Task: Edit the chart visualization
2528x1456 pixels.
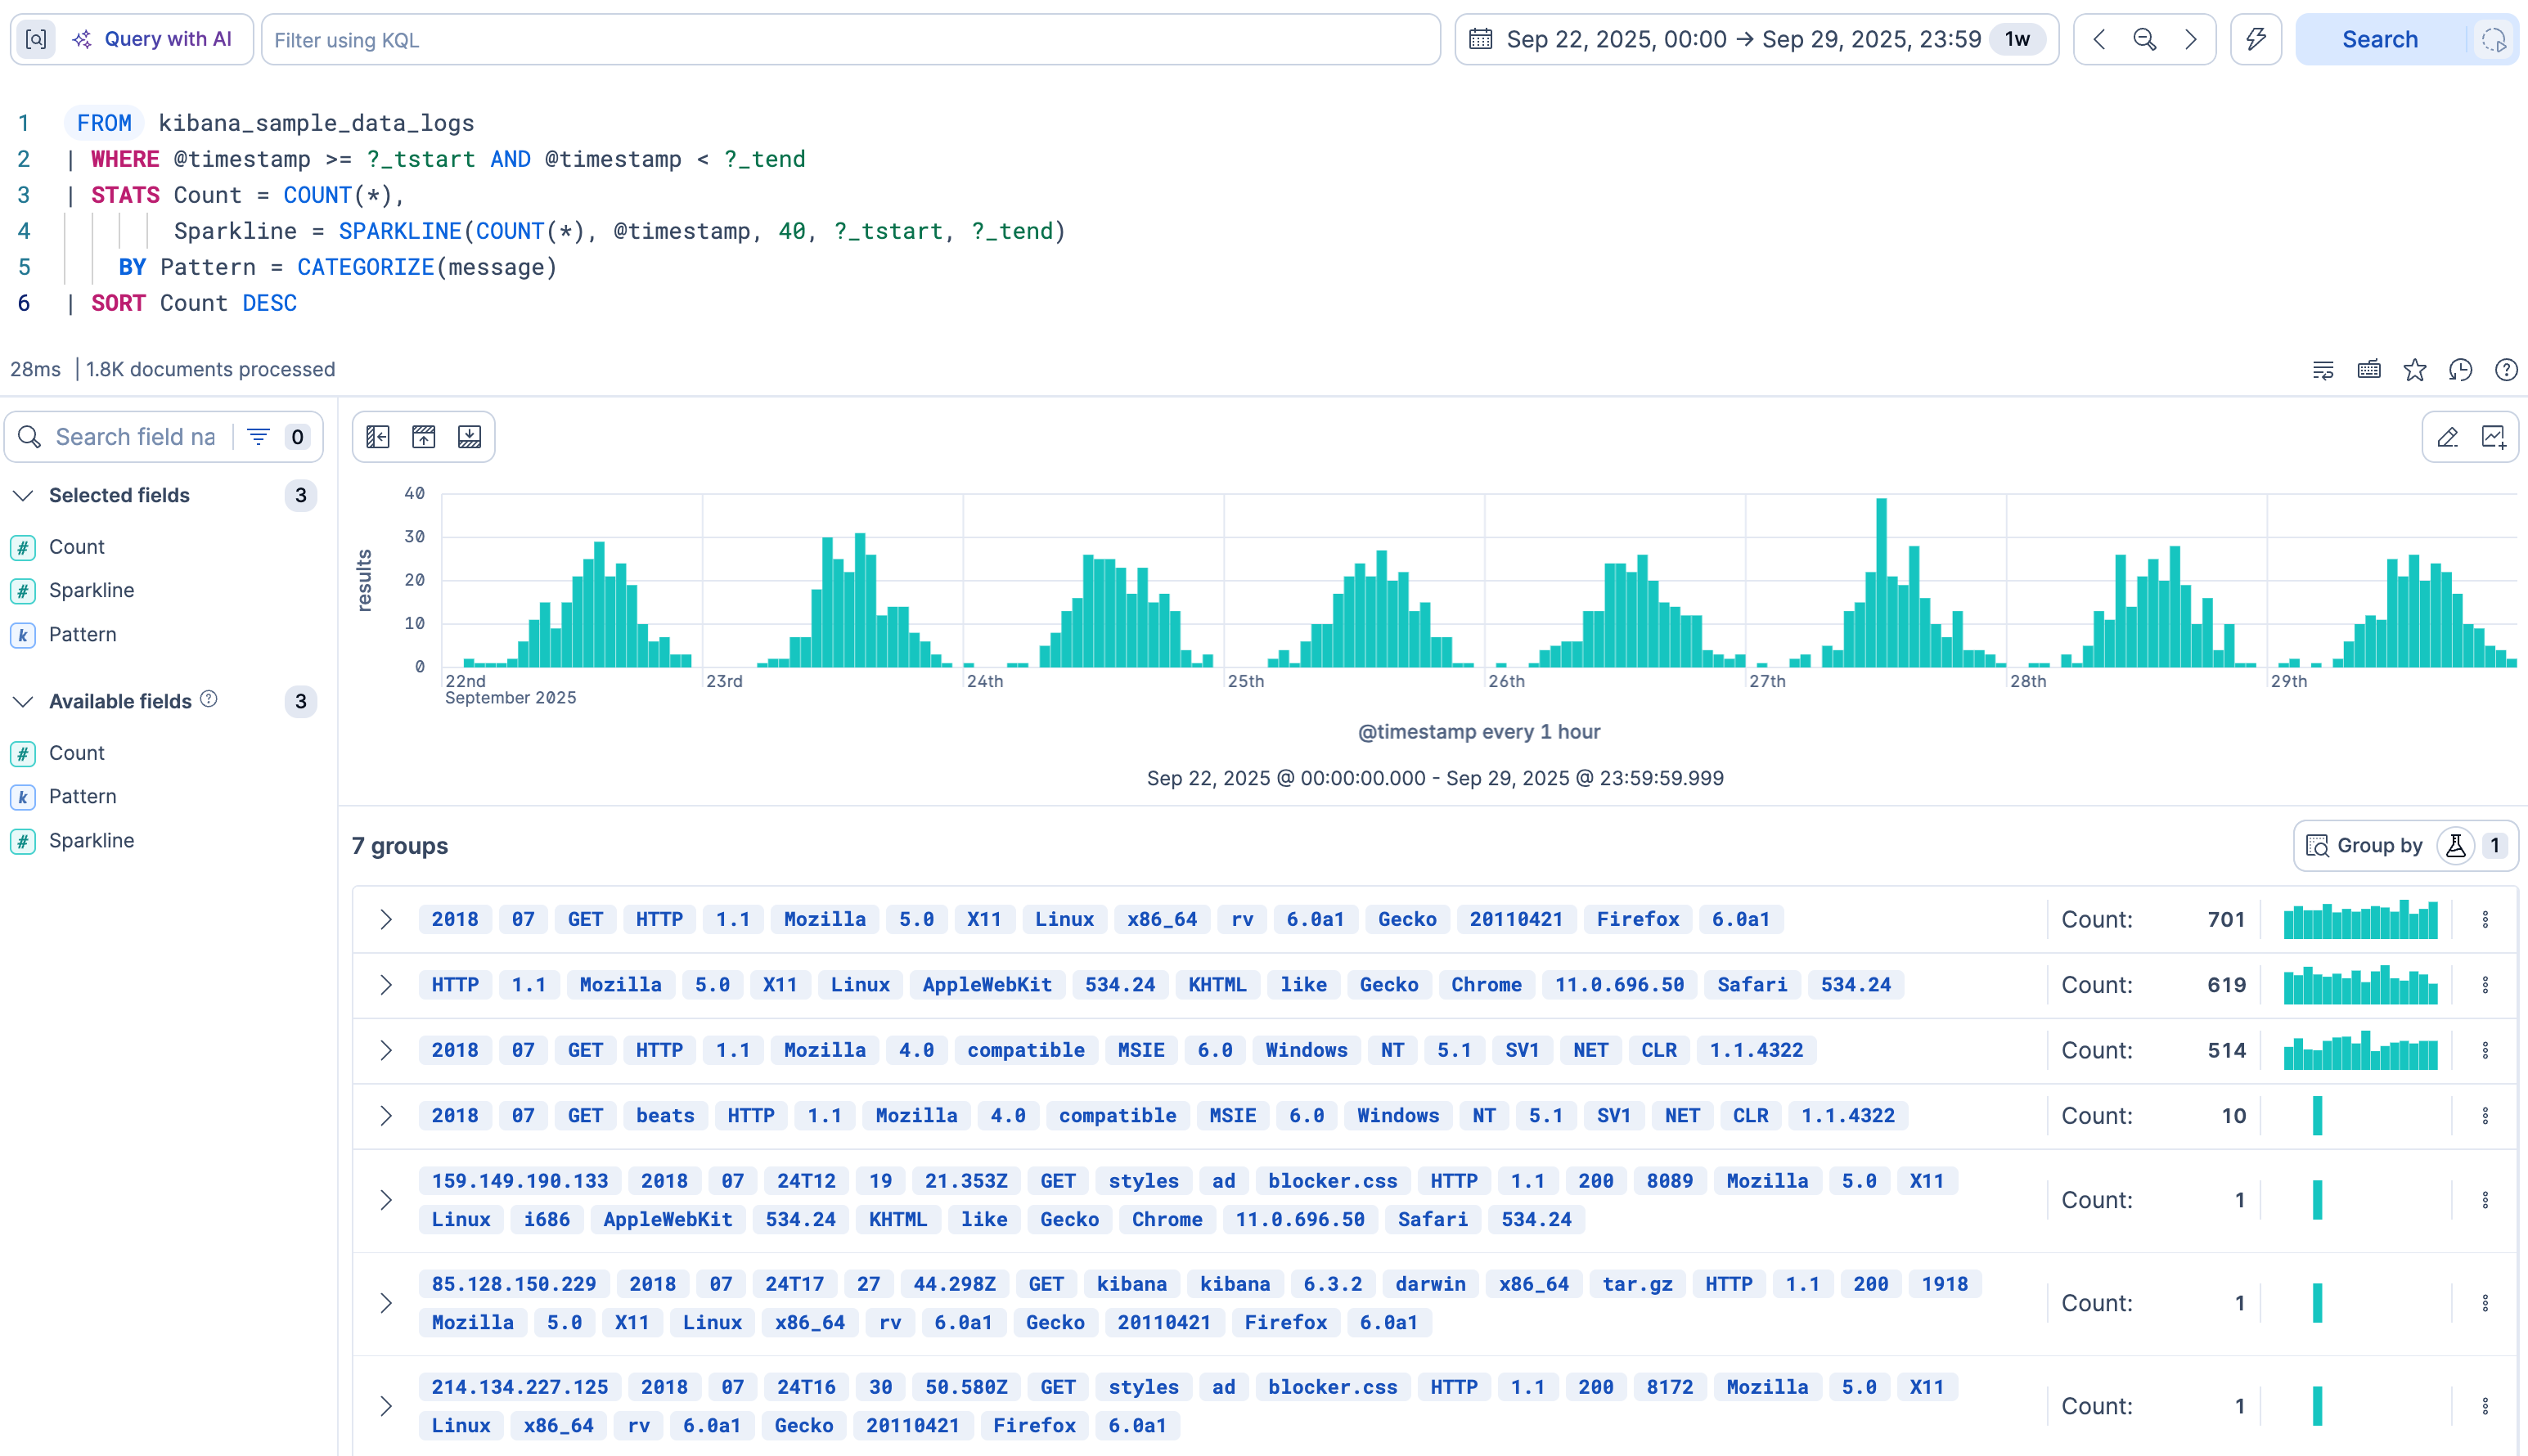Action: pyautogui.click(x=2447, y=437)
